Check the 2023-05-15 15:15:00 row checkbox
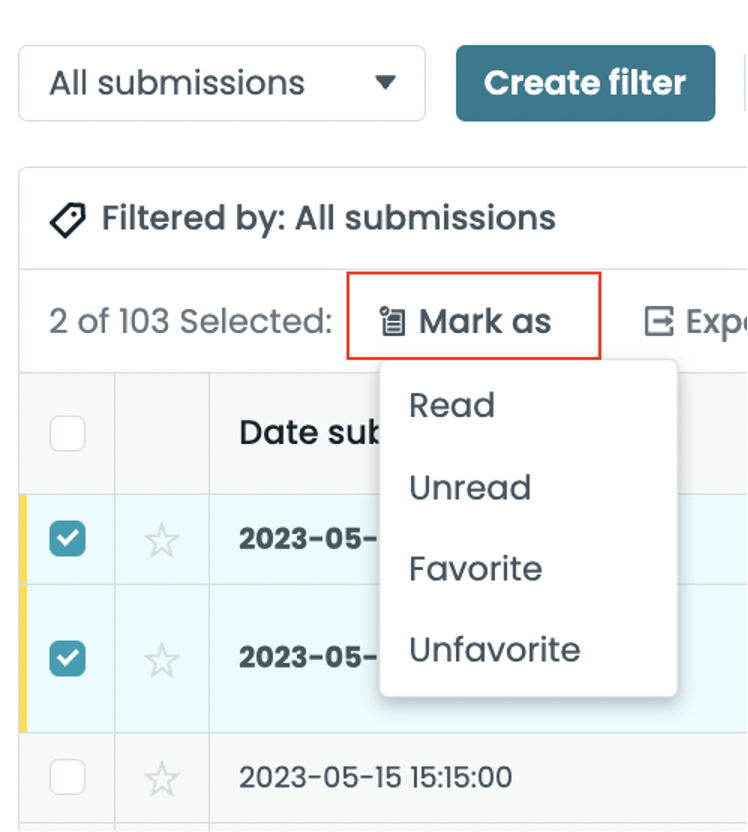 pos(67,777)
